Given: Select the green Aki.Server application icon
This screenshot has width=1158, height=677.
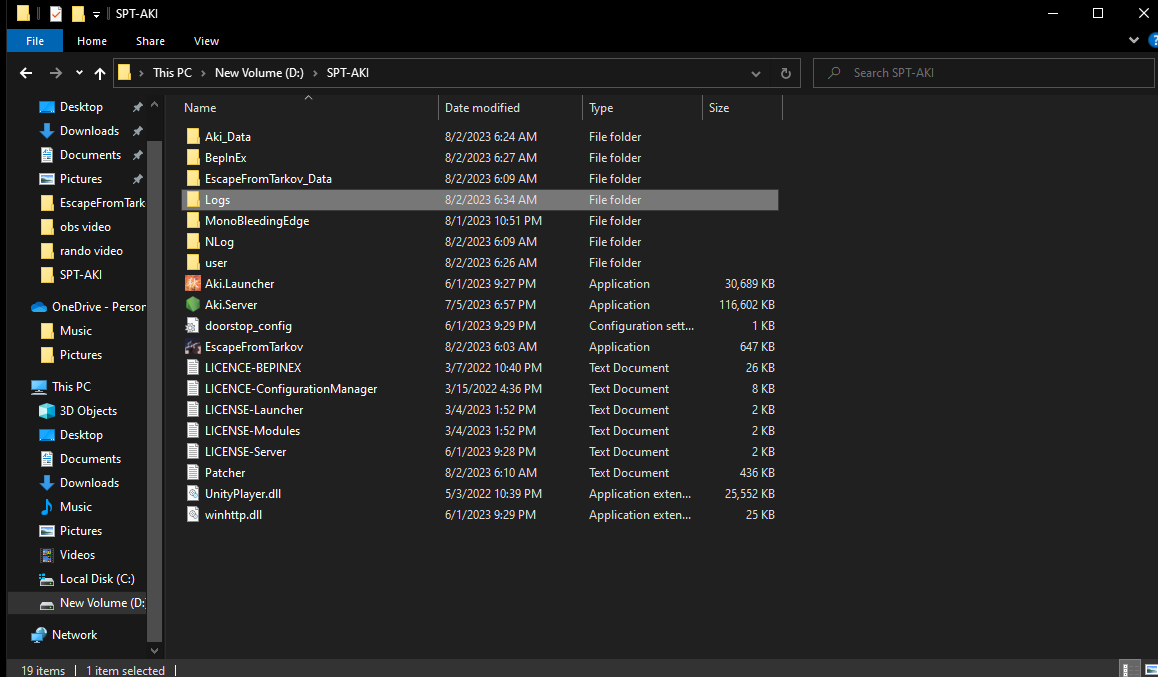Looking at the screenshot, I should tap(193, 304).
